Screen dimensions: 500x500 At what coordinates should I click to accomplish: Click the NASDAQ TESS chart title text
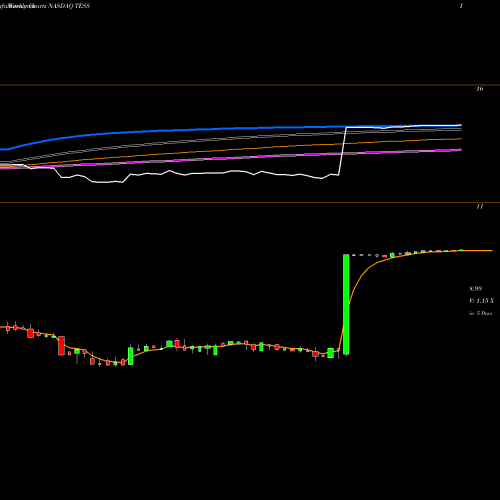pyautogui.click(x=69, y=6)
